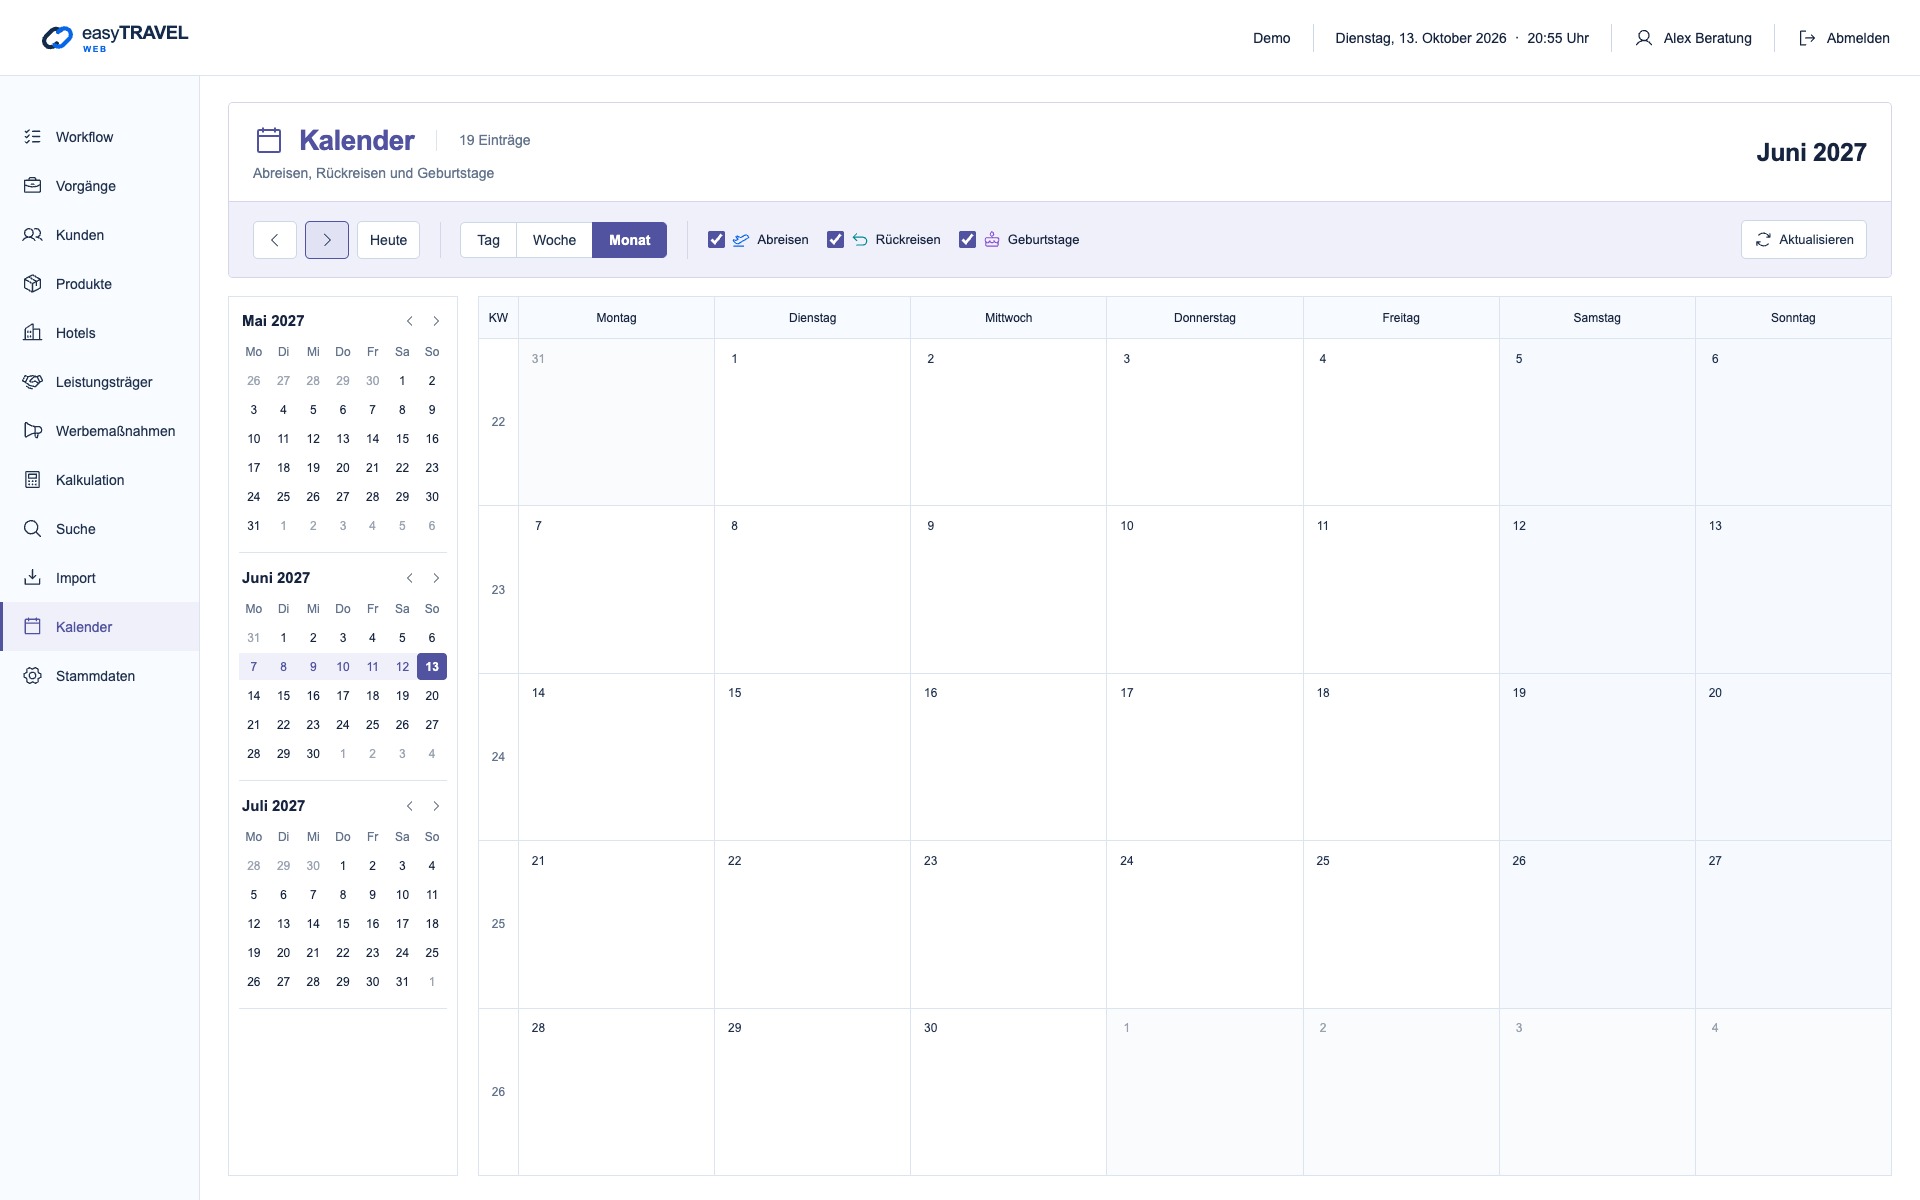Toggle the Geburtstage checkbox
1920x1200 pixels.
point(967,240)
